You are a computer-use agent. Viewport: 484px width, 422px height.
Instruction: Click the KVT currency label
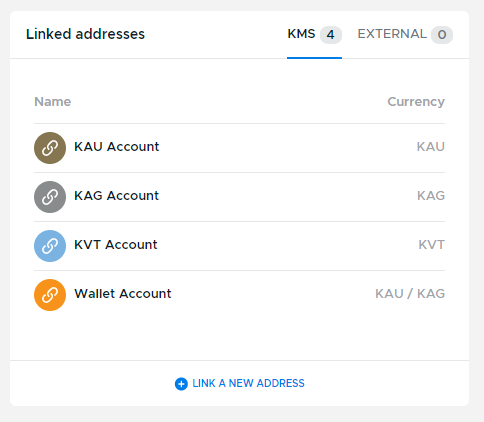432,245
